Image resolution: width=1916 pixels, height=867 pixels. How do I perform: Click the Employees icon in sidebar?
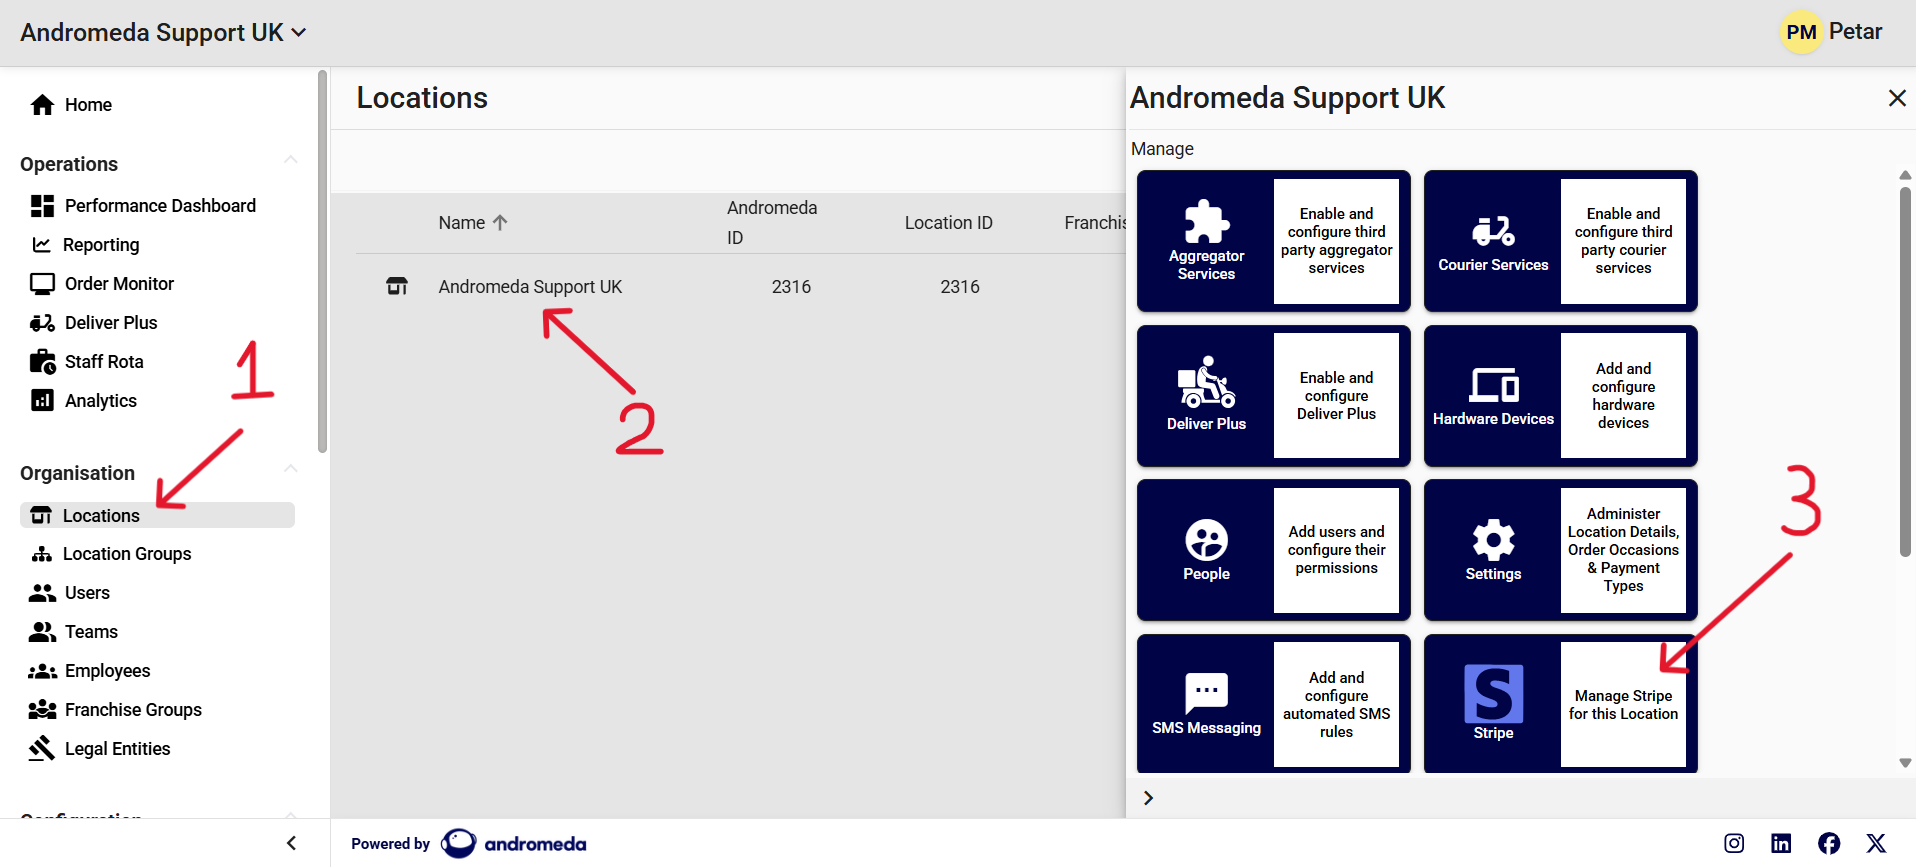[42, 671]
